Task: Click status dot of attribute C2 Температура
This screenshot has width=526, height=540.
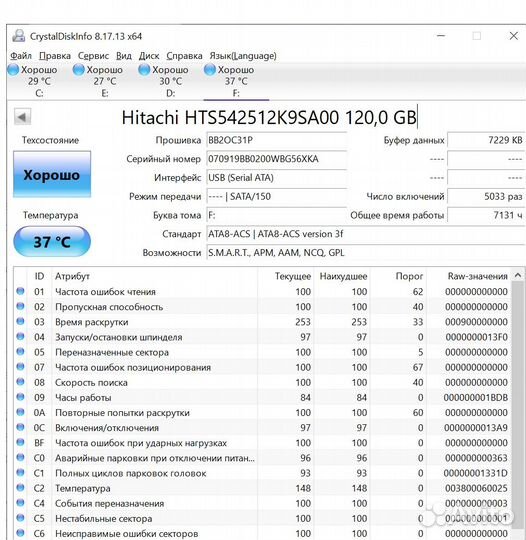Action: point(20,488)
